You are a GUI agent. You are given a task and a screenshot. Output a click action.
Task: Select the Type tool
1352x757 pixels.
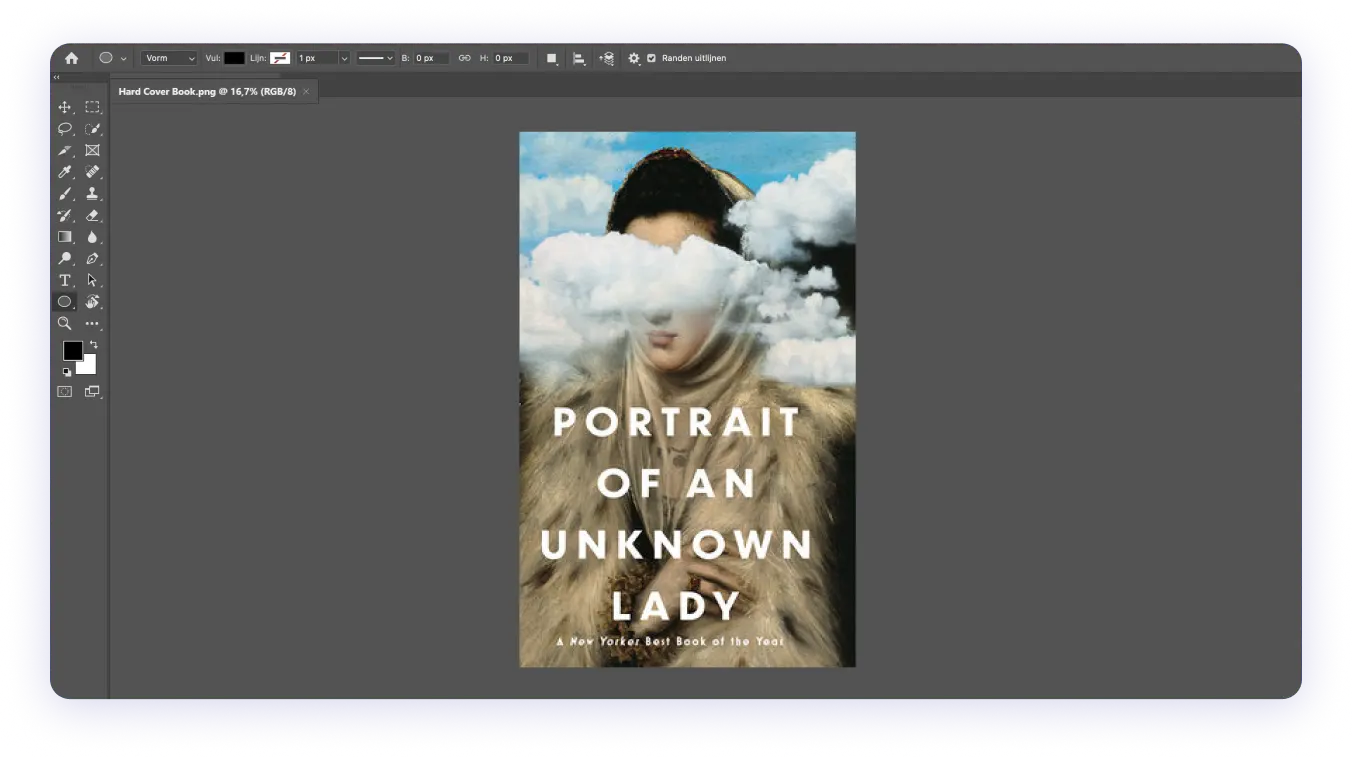(65, 281)
